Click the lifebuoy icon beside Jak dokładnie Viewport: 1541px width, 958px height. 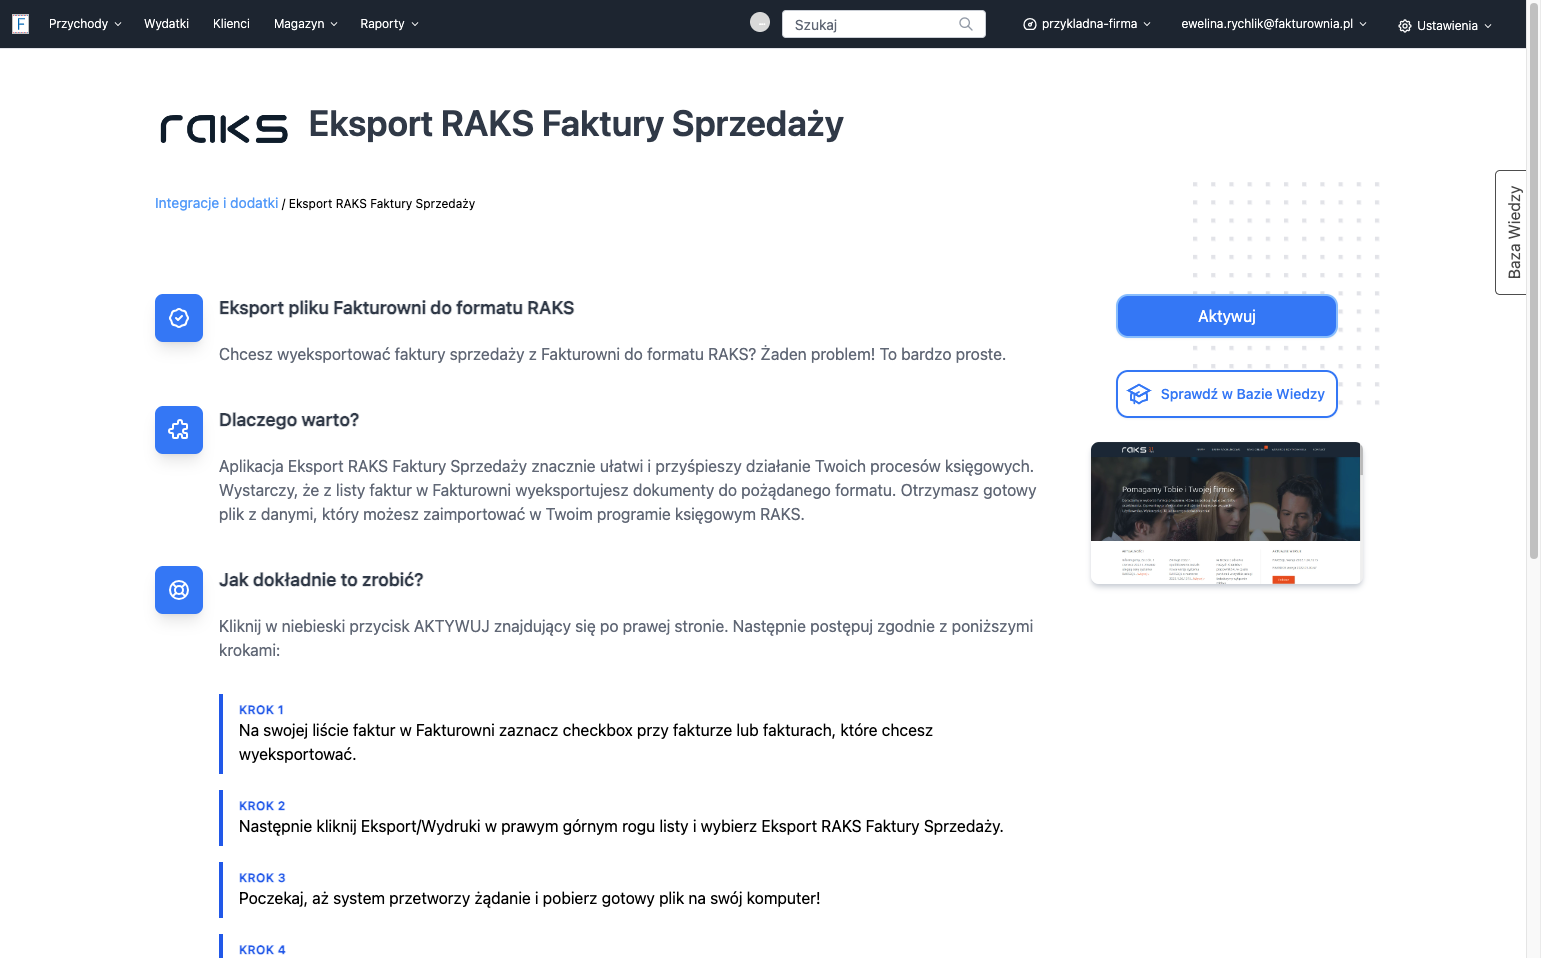click(x=179, y=590)
